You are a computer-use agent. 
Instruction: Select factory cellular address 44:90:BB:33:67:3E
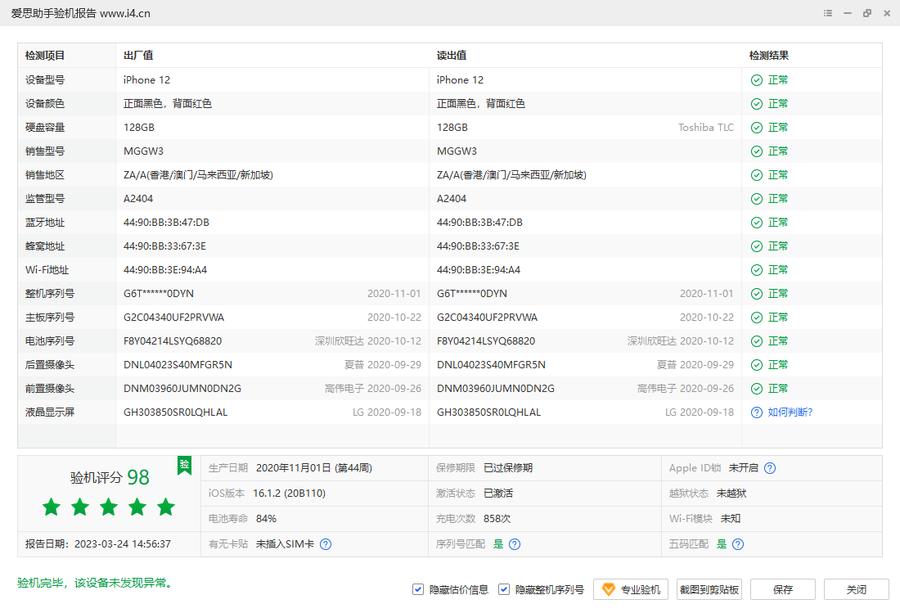pyautogui.click(x=165, y=246)
